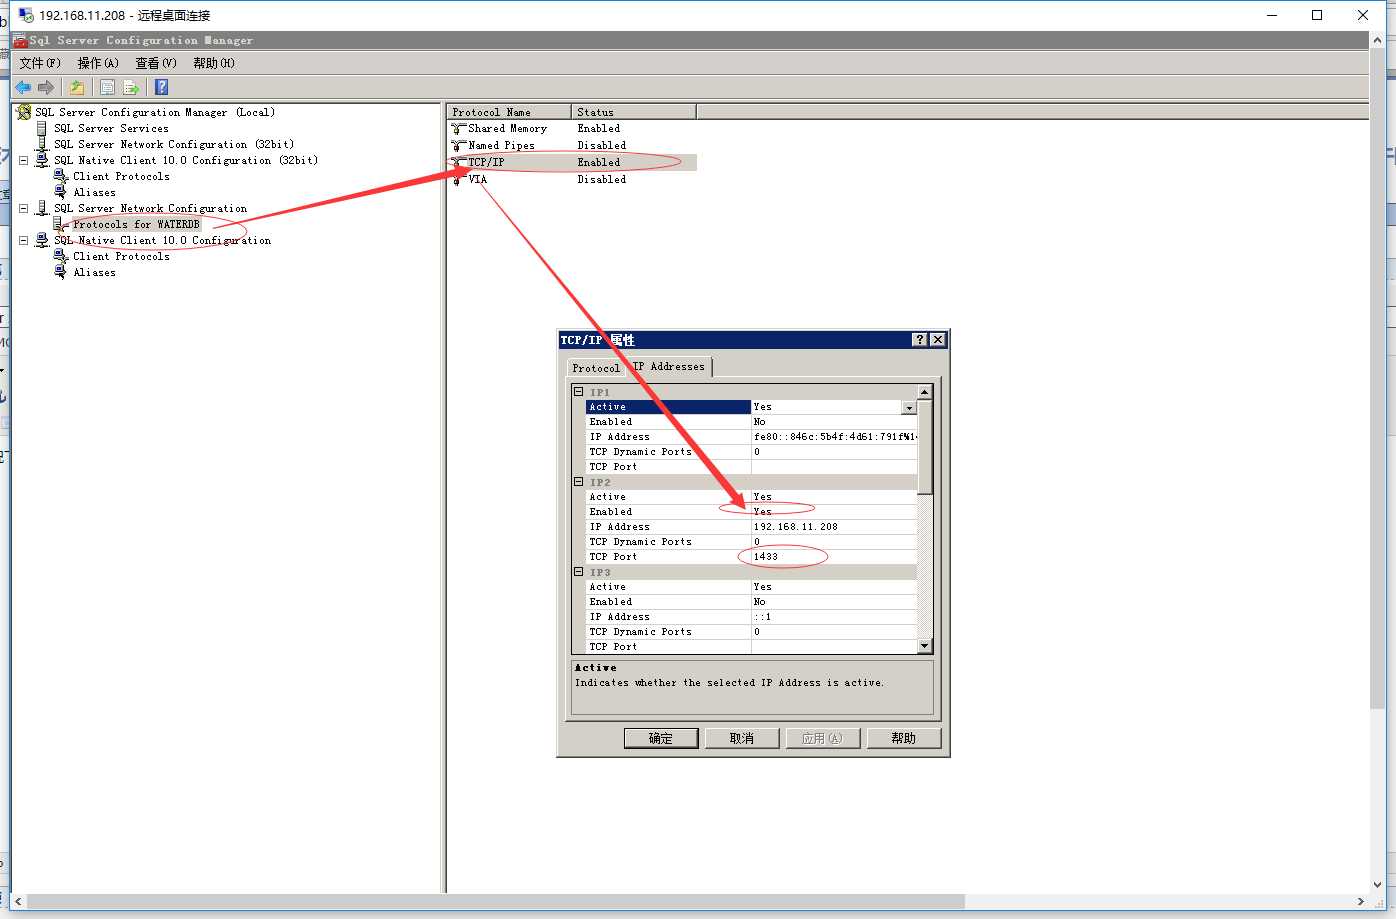This screenshot has height=919, width=1396.
Task: Click the Up One Level folder icon
Action: (x=77, y=87)
